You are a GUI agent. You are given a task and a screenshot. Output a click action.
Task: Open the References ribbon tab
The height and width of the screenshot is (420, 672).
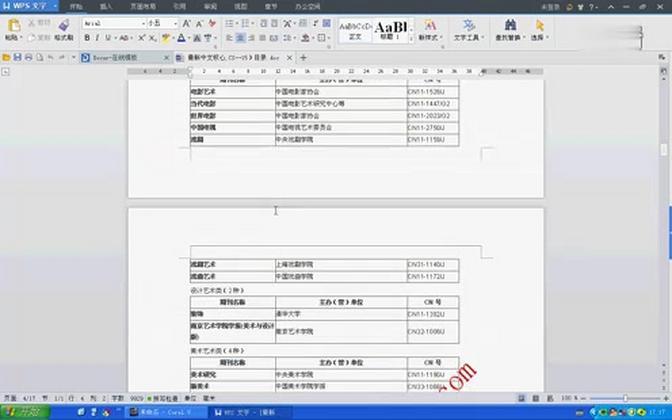click(180, 6)
